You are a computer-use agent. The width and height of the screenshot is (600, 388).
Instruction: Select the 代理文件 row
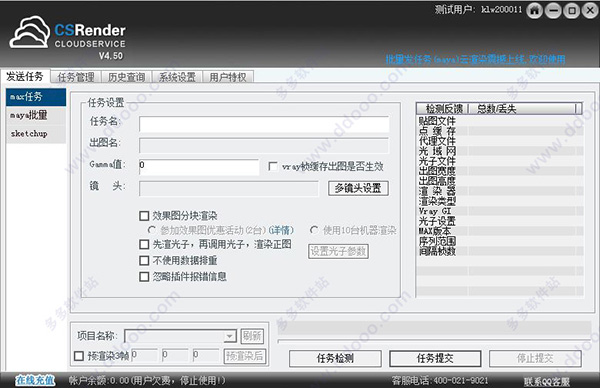[x=500, y=141]
